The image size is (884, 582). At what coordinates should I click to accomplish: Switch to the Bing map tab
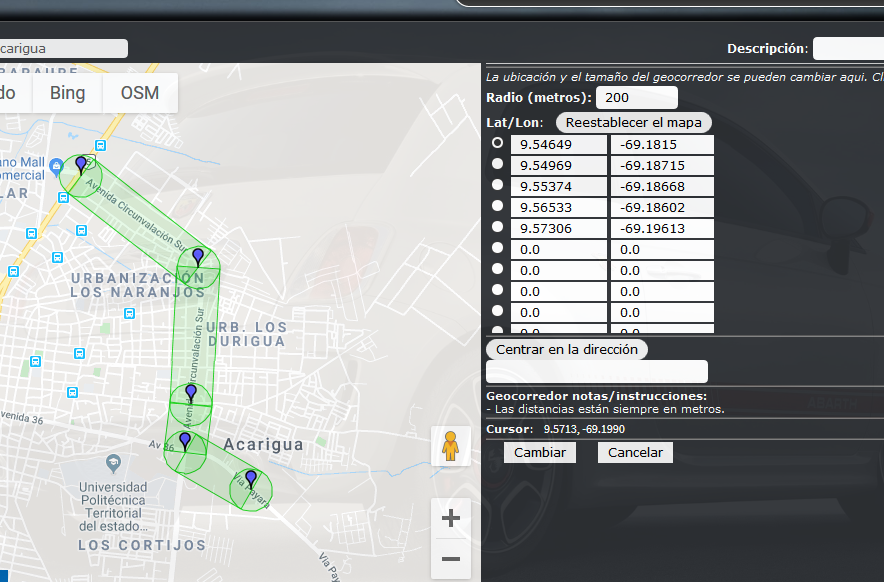pyautogui.click(x=66, y=92)
